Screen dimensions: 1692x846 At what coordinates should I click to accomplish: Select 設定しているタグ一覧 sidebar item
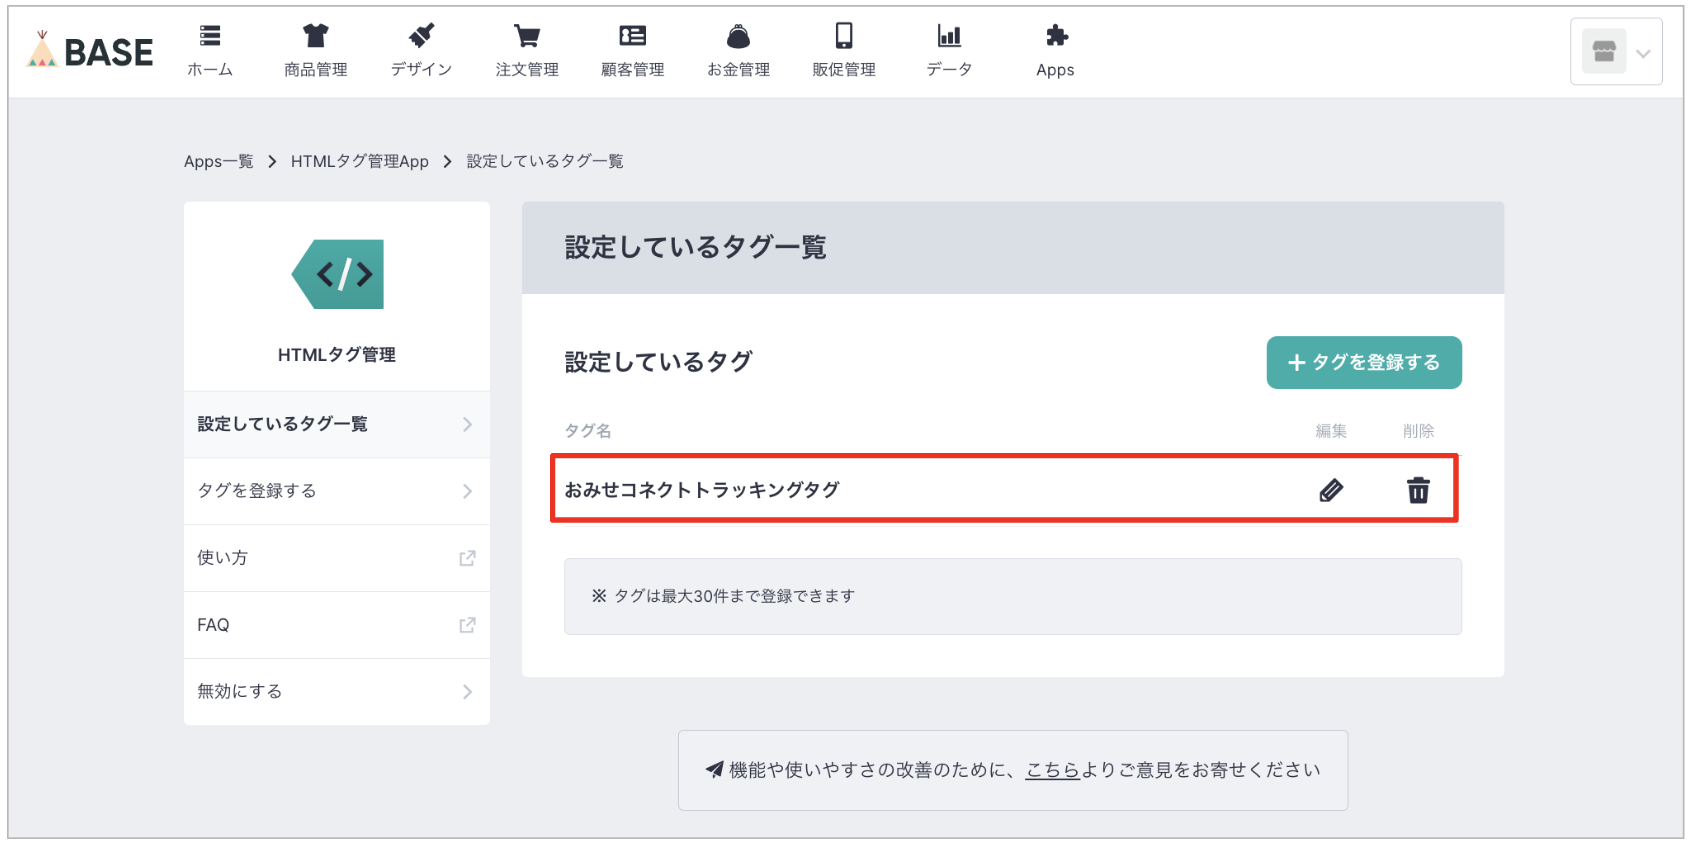pyautogui.click(x=337, y=424)
